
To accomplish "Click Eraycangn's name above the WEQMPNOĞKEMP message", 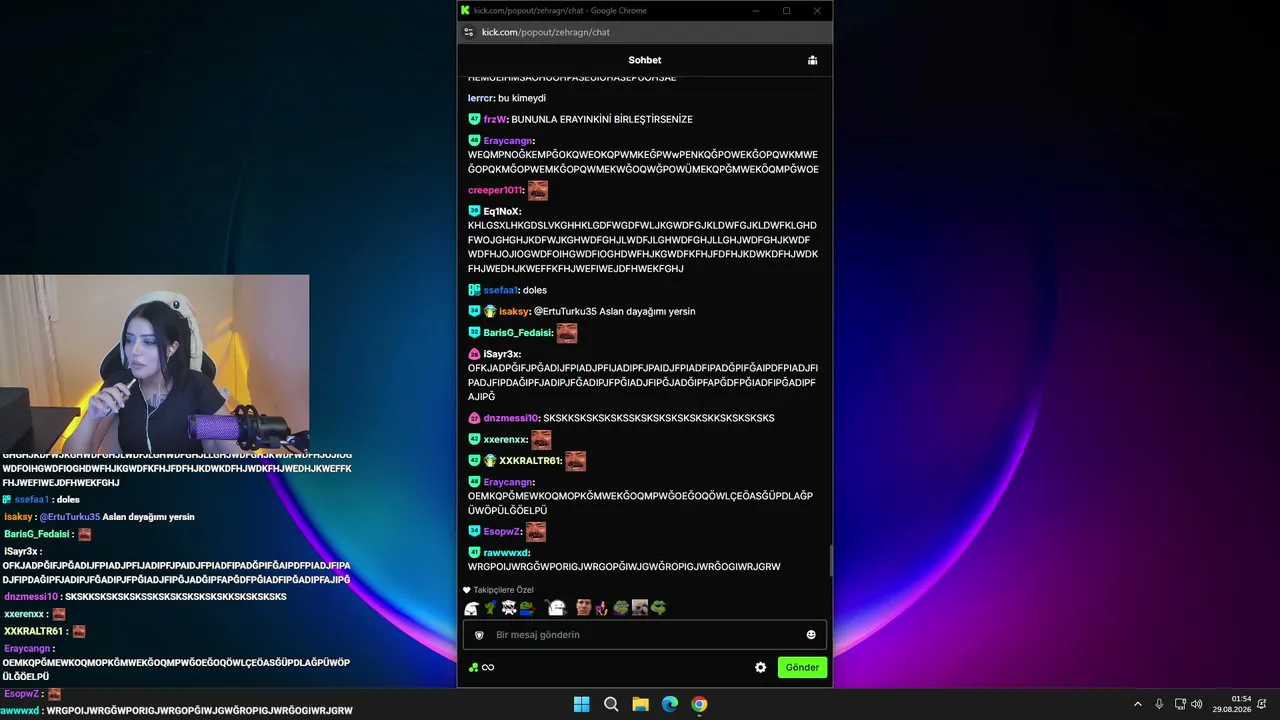I will 508,141.
